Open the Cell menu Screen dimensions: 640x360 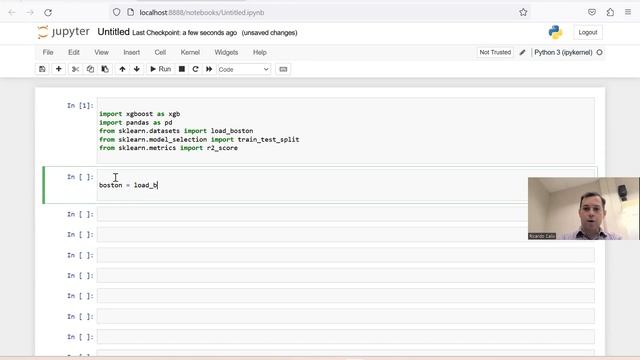point(160,52)
